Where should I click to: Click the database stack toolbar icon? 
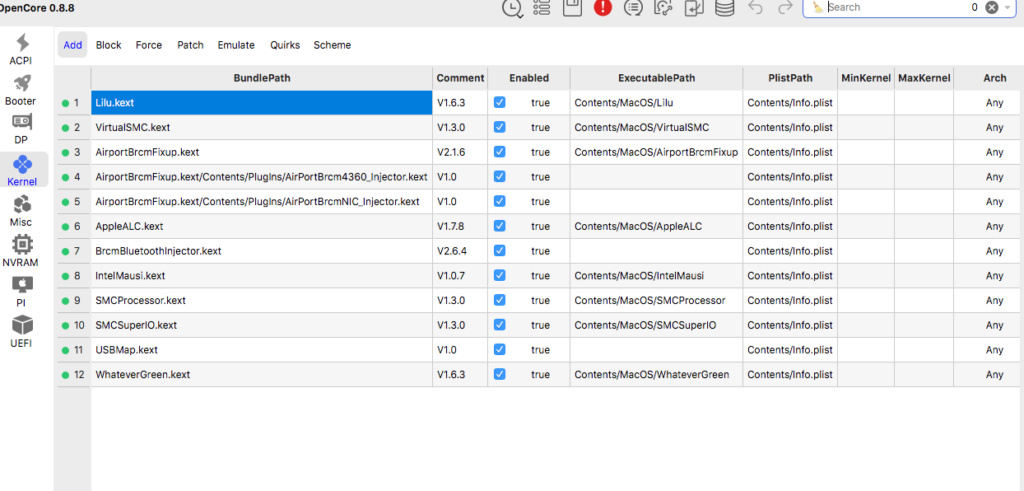click(725, 7)
